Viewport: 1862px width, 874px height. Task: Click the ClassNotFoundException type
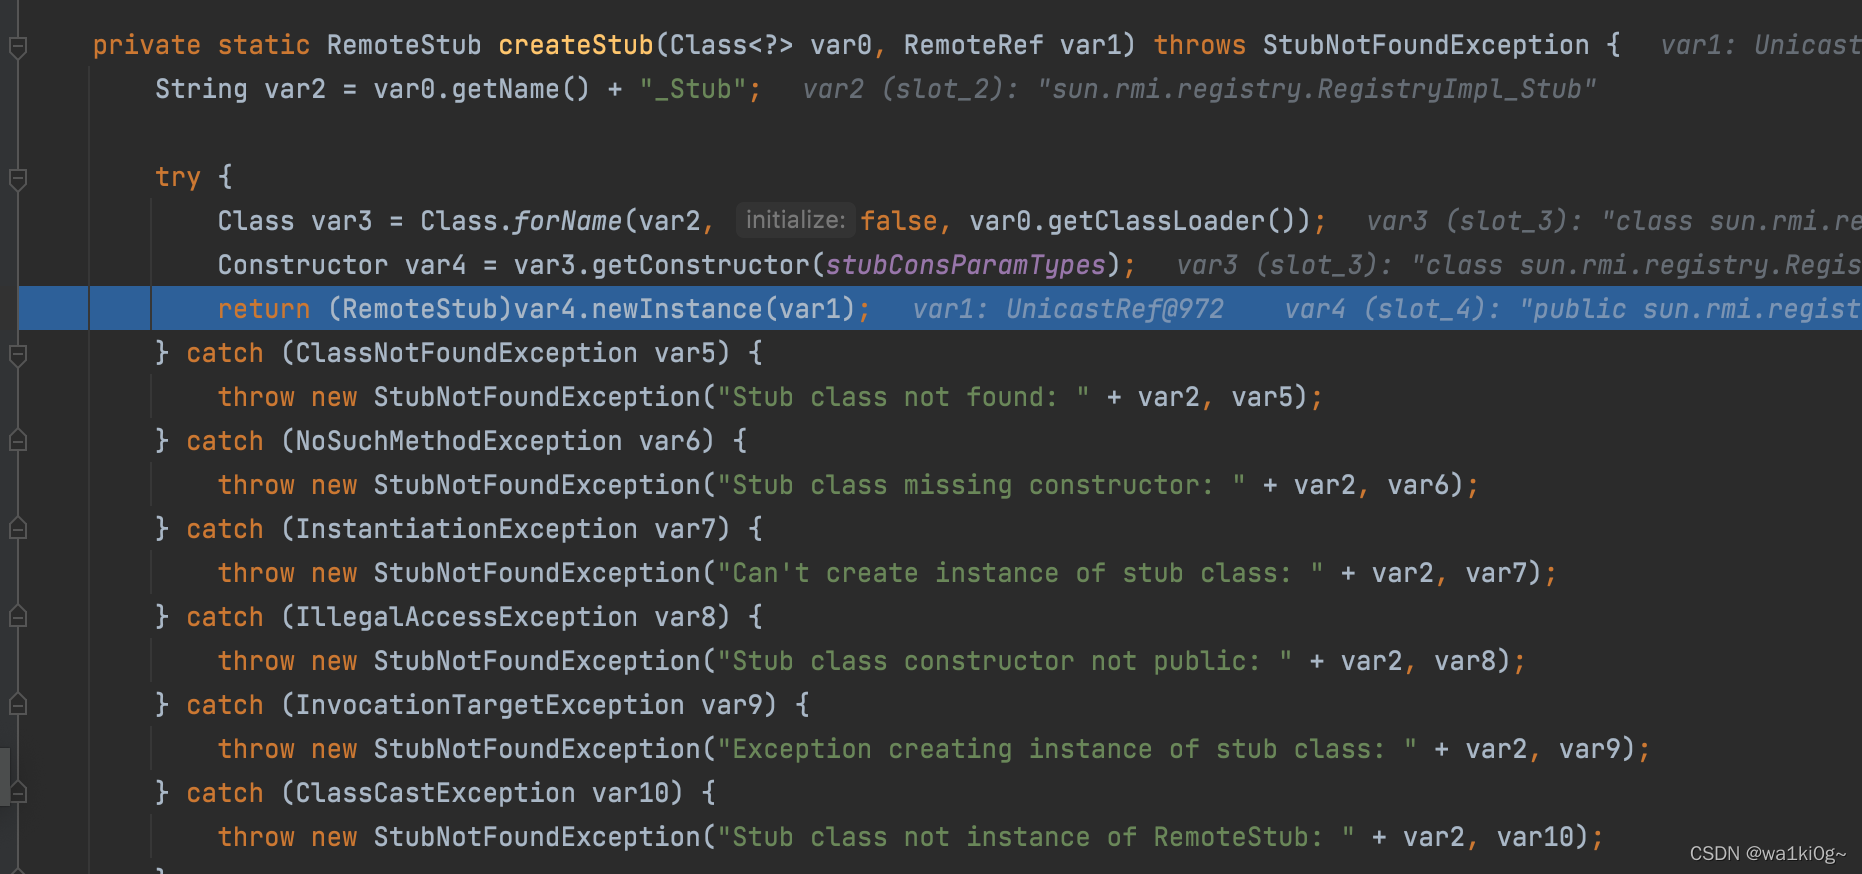point(466,353)
